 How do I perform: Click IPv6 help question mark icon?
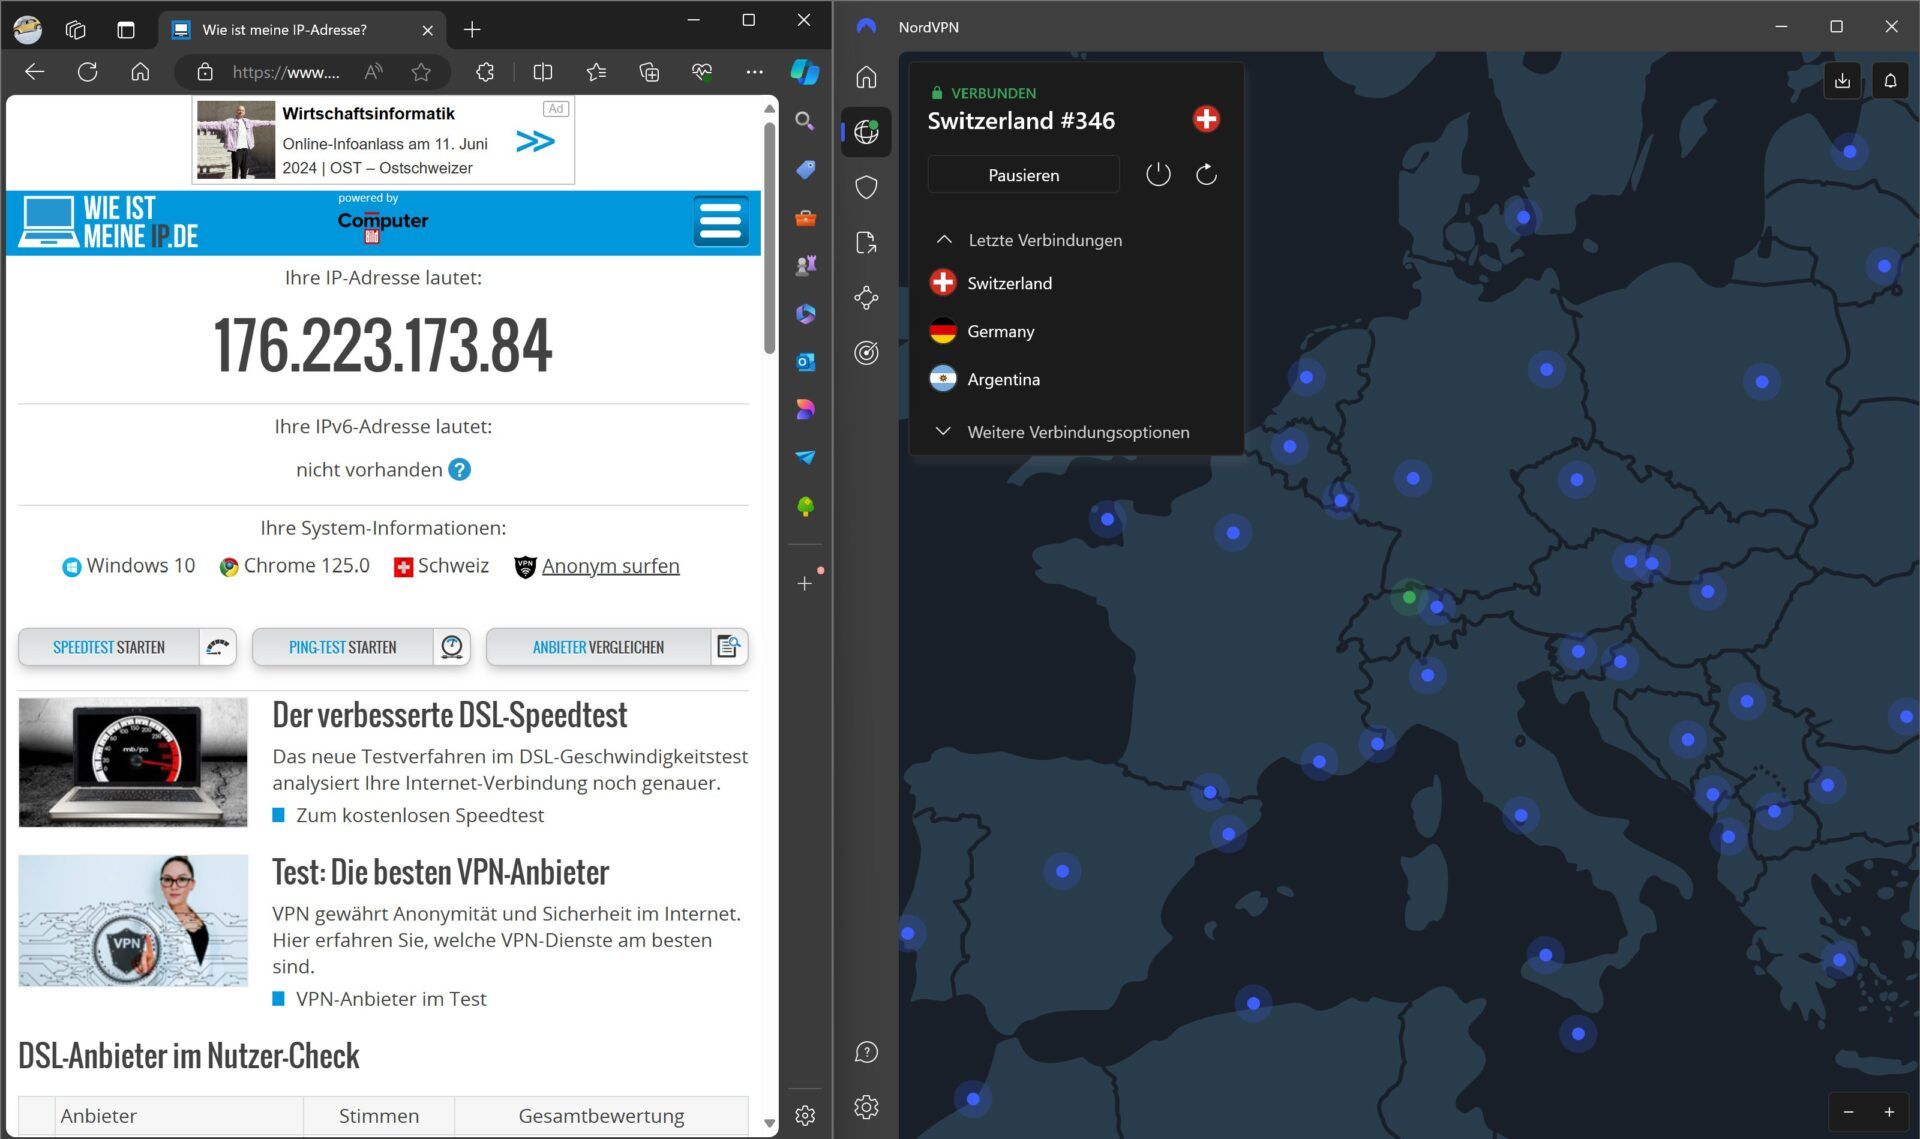coord(459,469)
